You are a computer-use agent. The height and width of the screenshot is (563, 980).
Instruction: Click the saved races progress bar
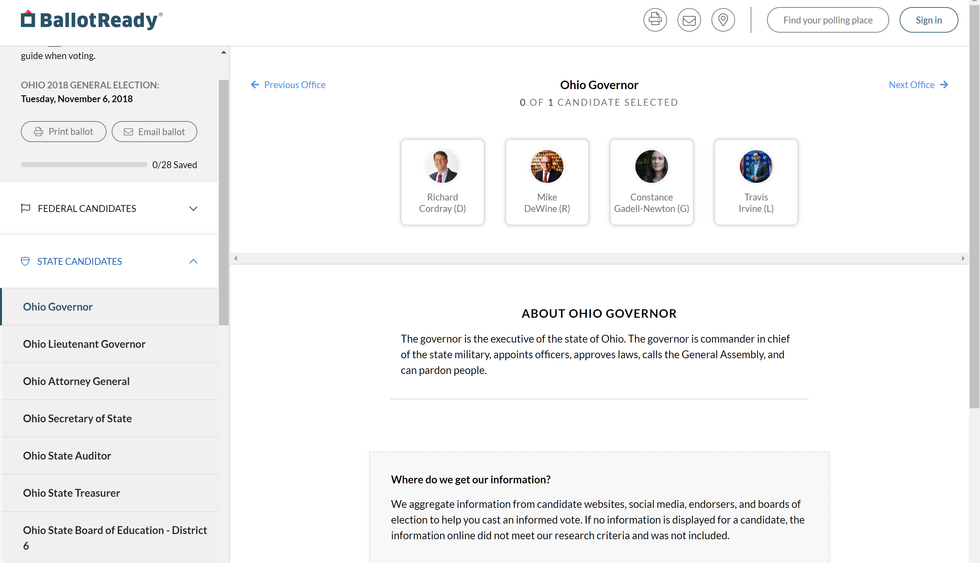[x=84, y=165]
